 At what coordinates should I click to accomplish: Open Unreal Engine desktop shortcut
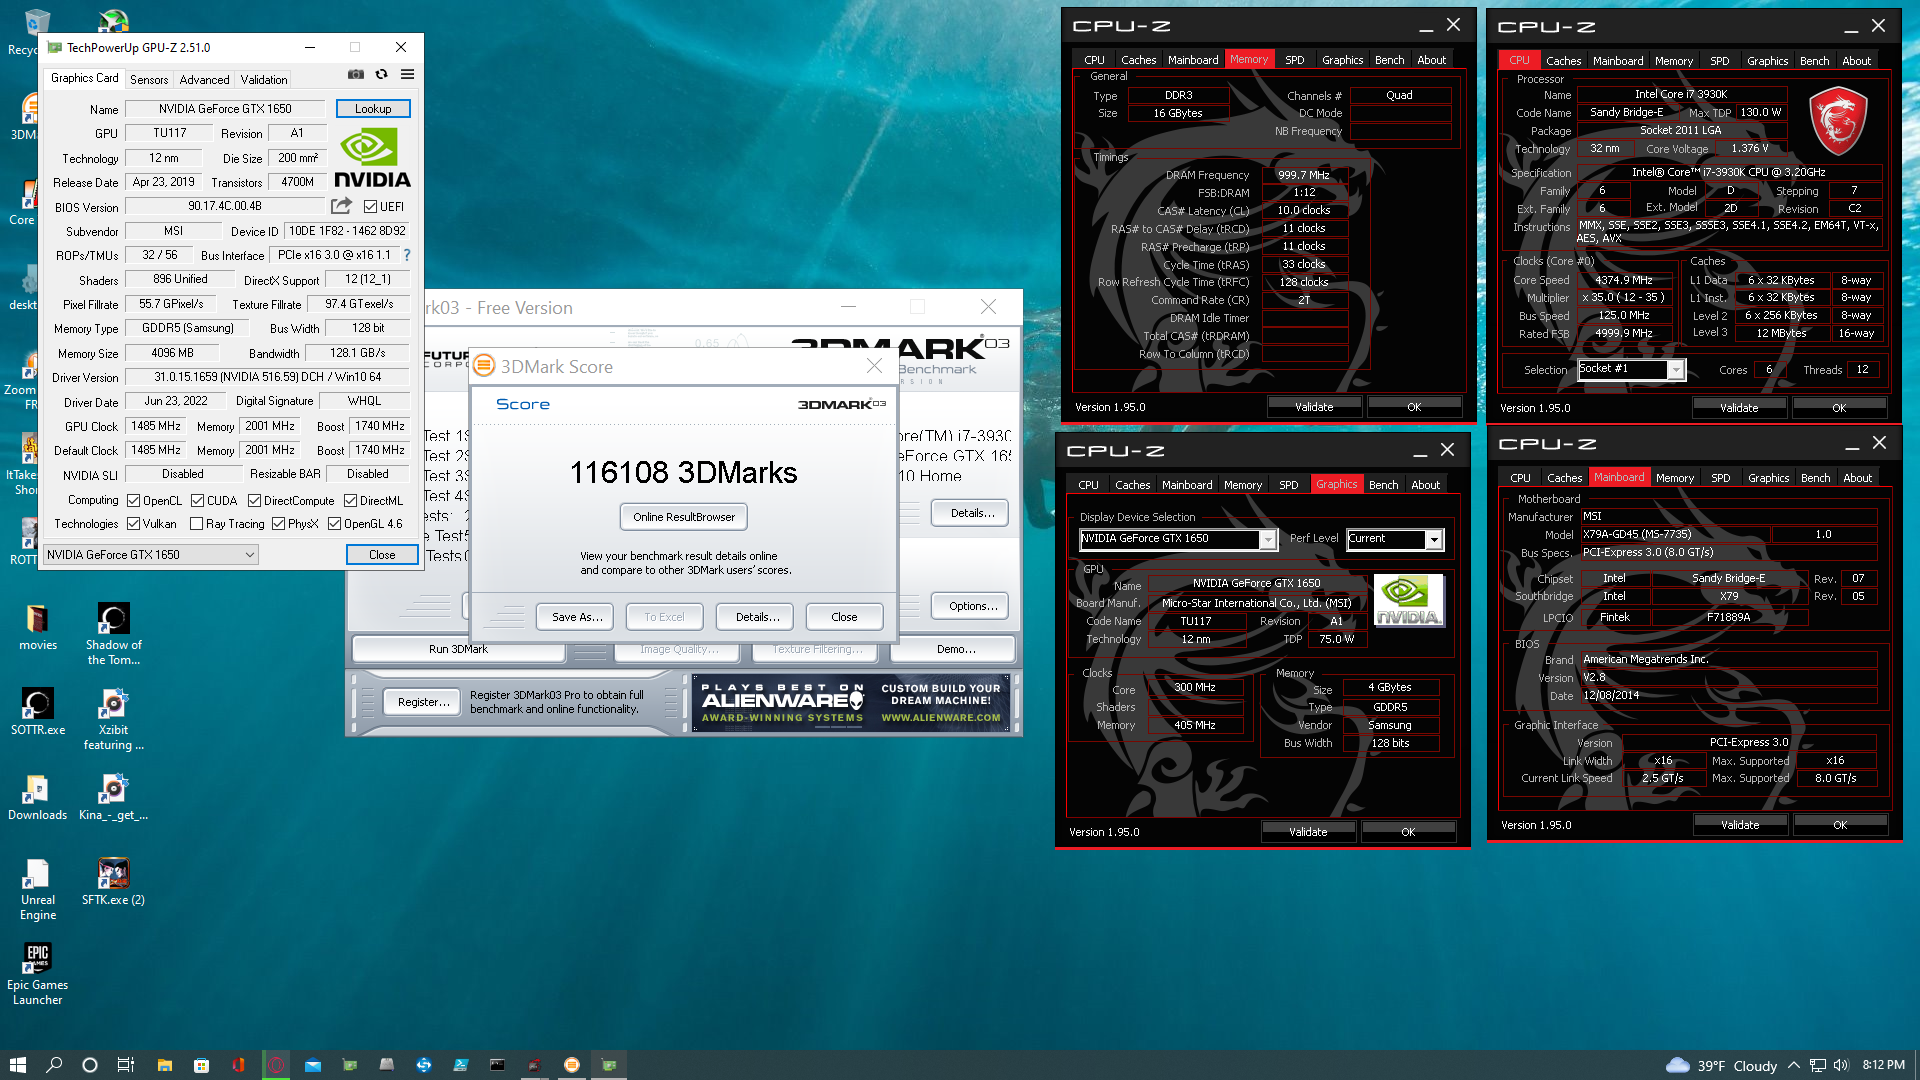(38, 889)
